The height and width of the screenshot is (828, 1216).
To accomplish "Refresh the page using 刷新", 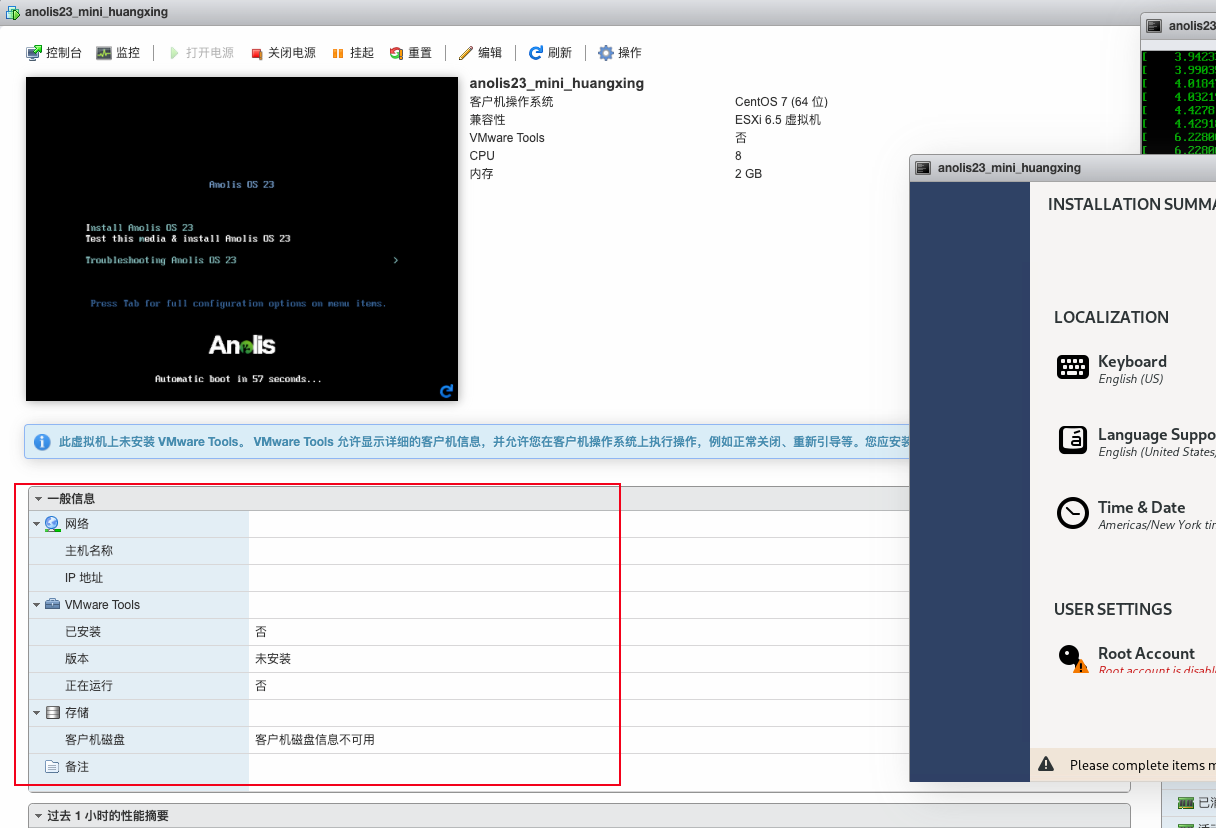I will [x=550, y=53].
